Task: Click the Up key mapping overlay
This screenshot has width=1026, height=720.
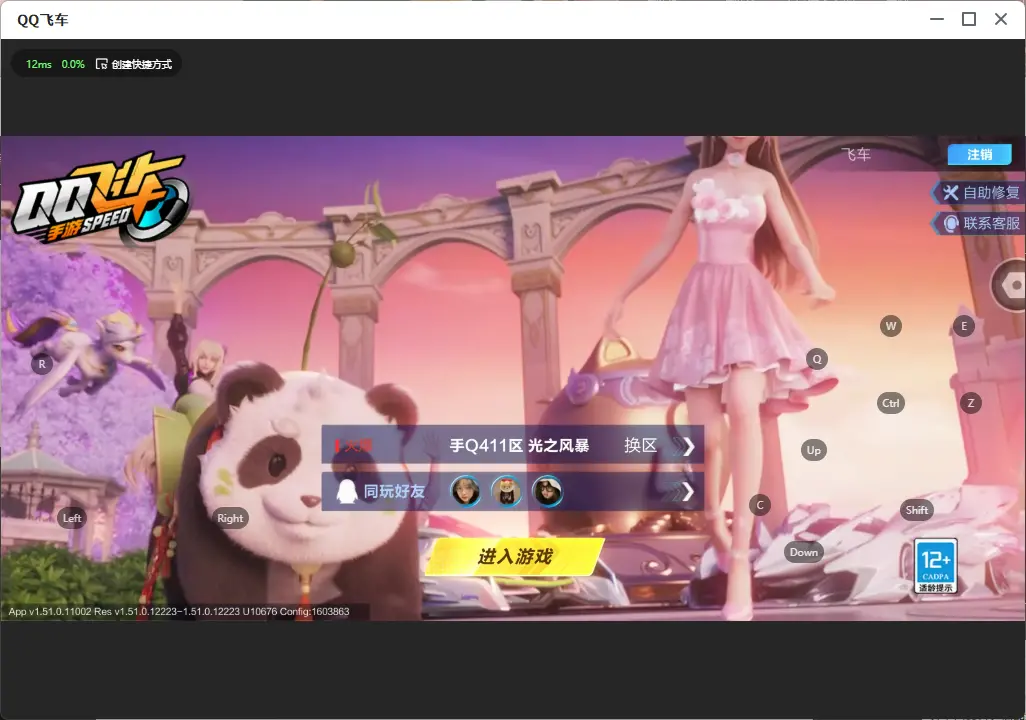Action: pos(813,450)
